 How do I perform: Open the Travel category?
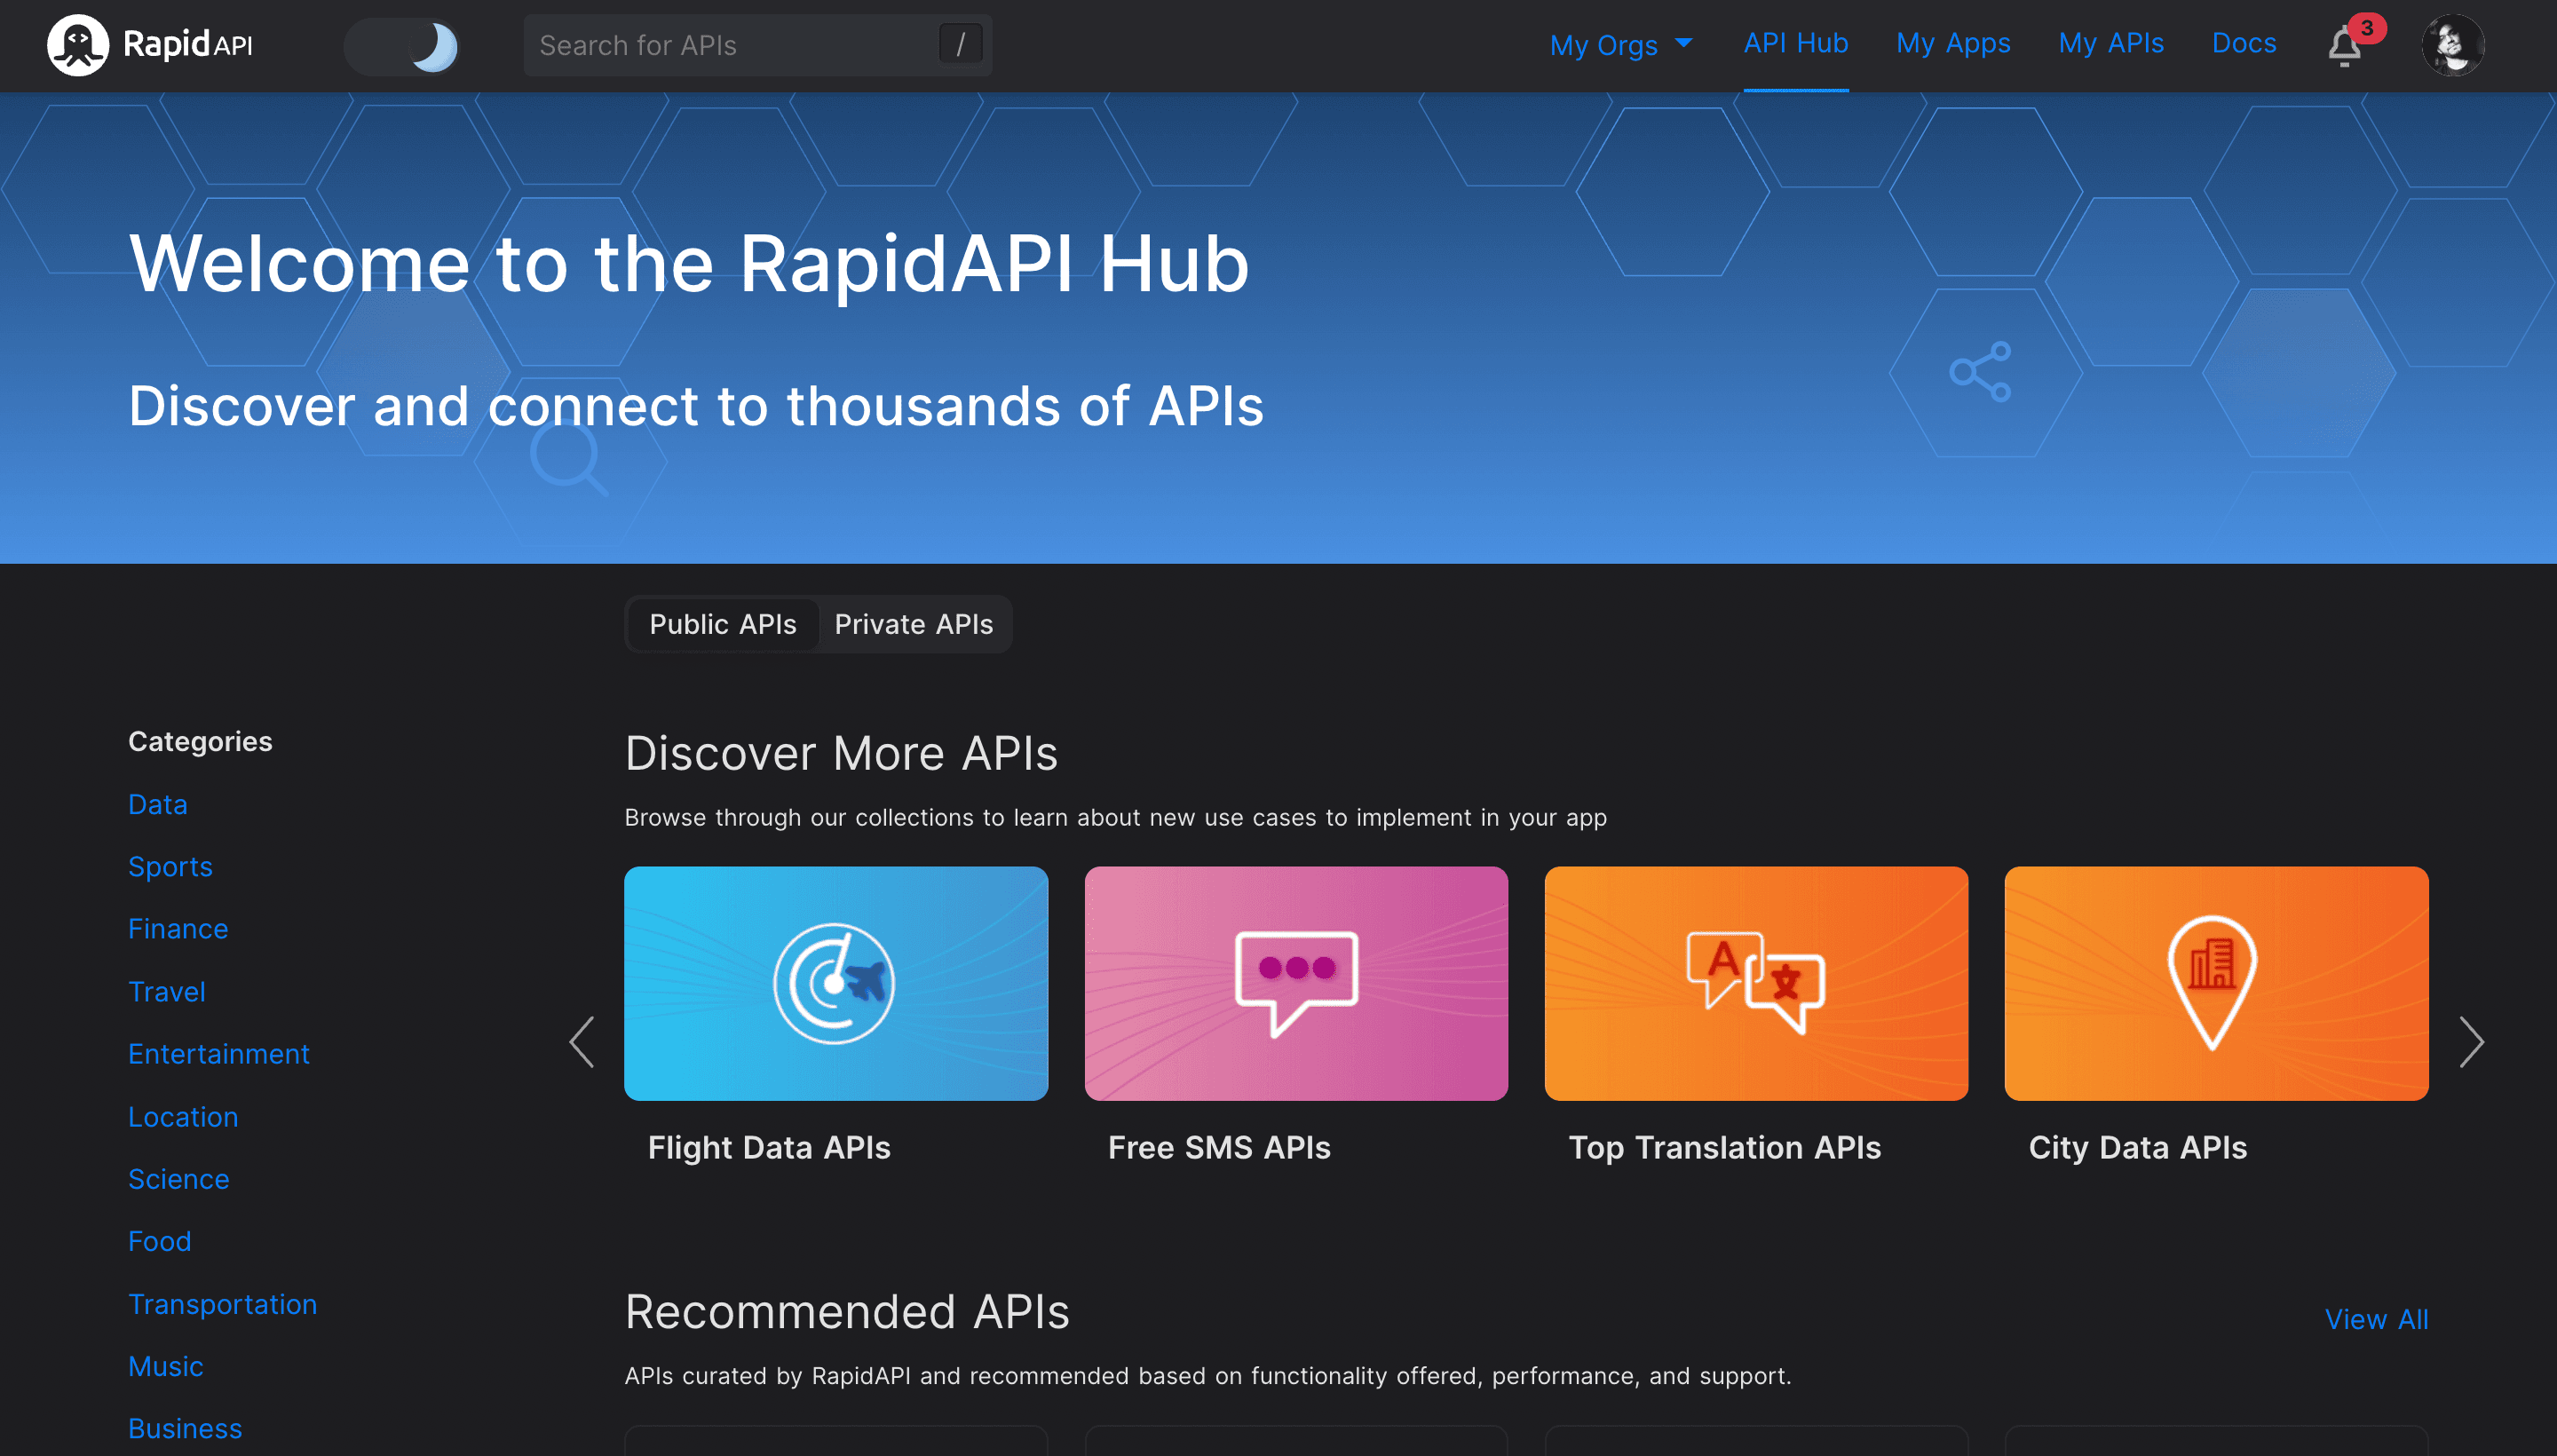(x=167, y=991)
